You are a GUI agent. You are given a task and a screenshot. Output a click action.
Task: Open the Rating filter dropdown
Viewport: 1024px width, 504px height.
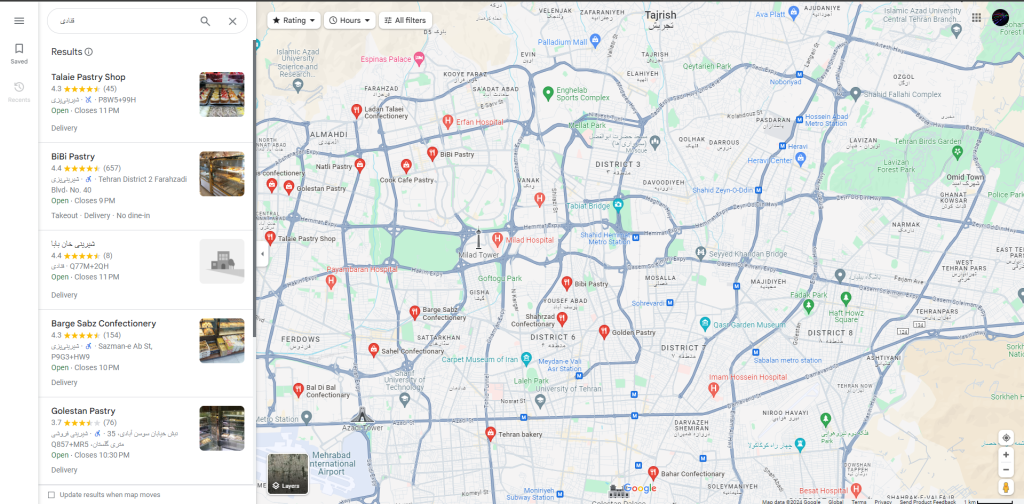(294, 20)
